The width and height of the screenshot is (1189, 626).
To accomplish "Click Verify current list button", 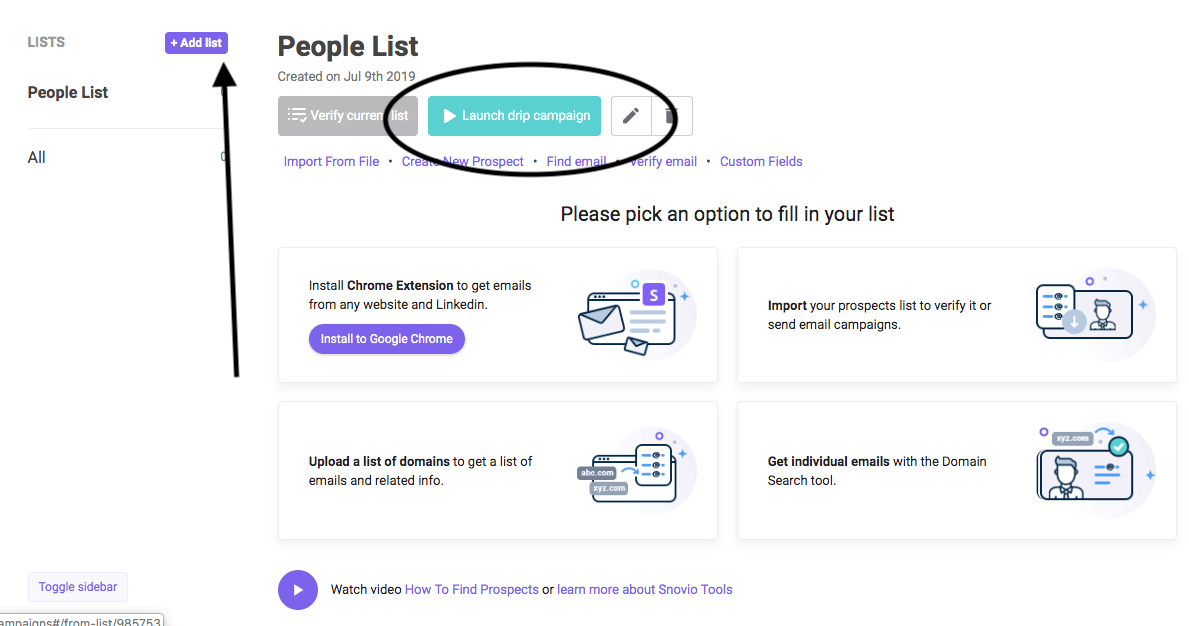I will 347,116.
